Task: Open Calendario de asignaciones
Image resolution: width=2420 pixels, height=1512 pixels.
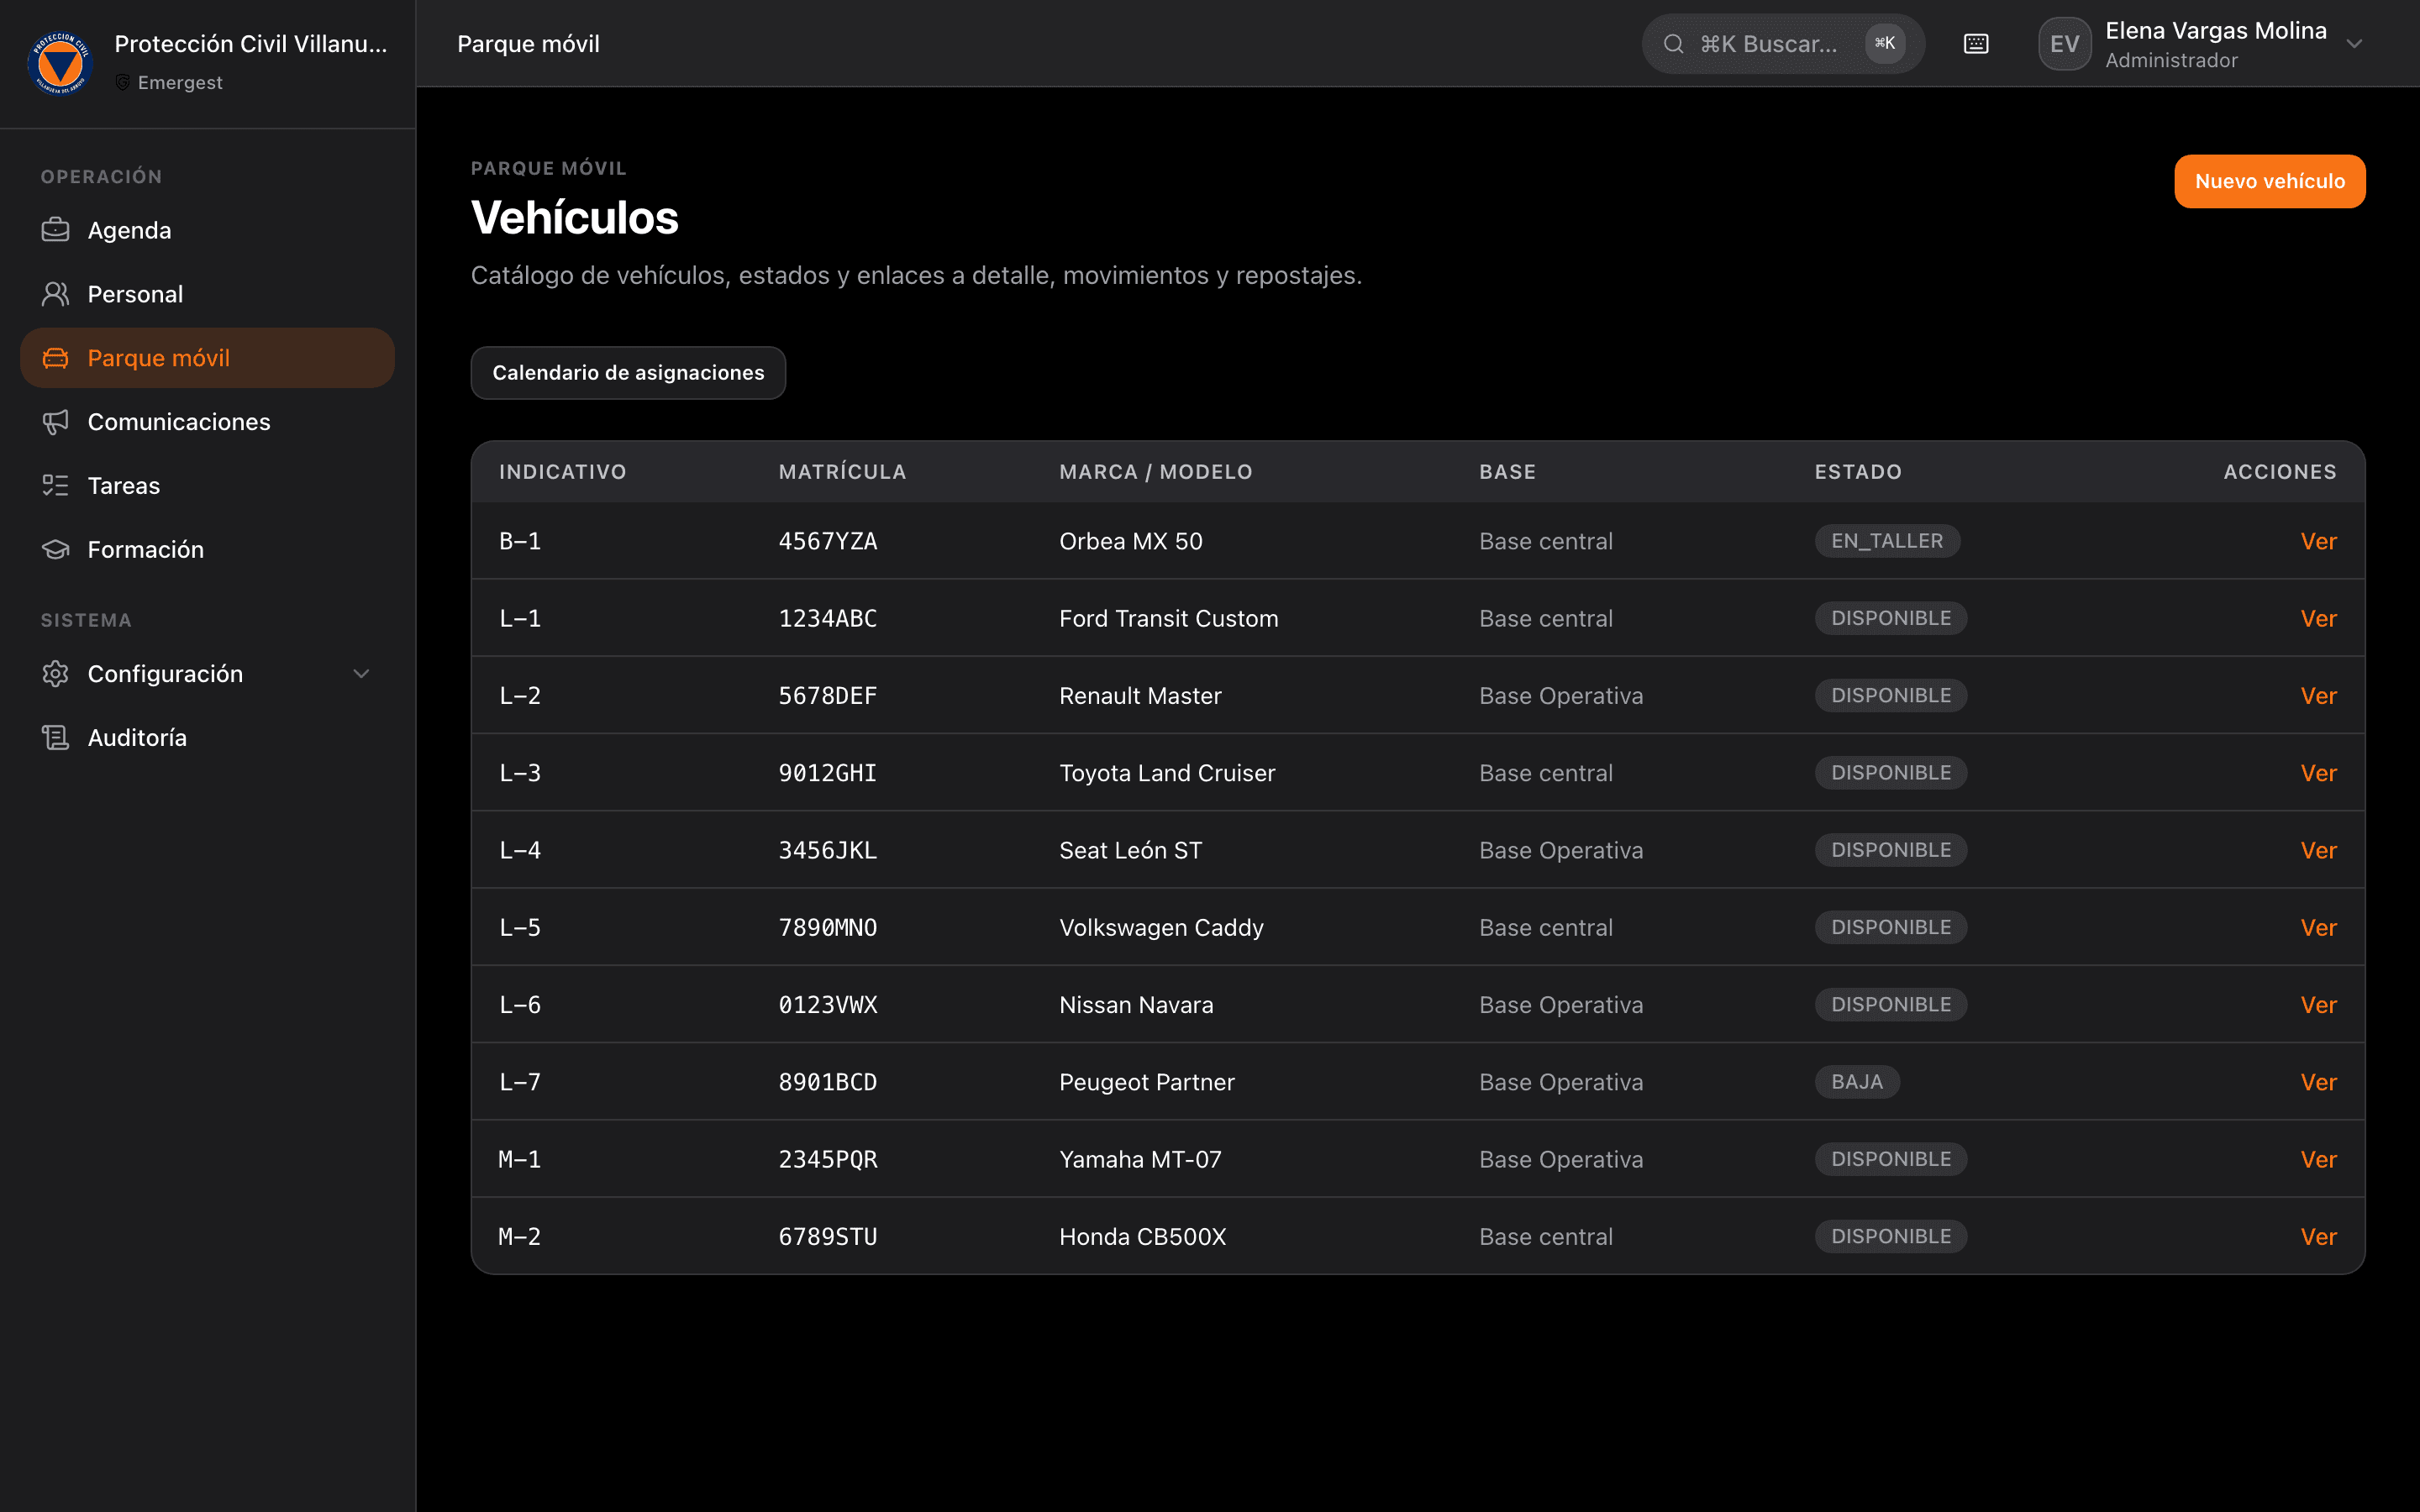Action: (628, 373)
